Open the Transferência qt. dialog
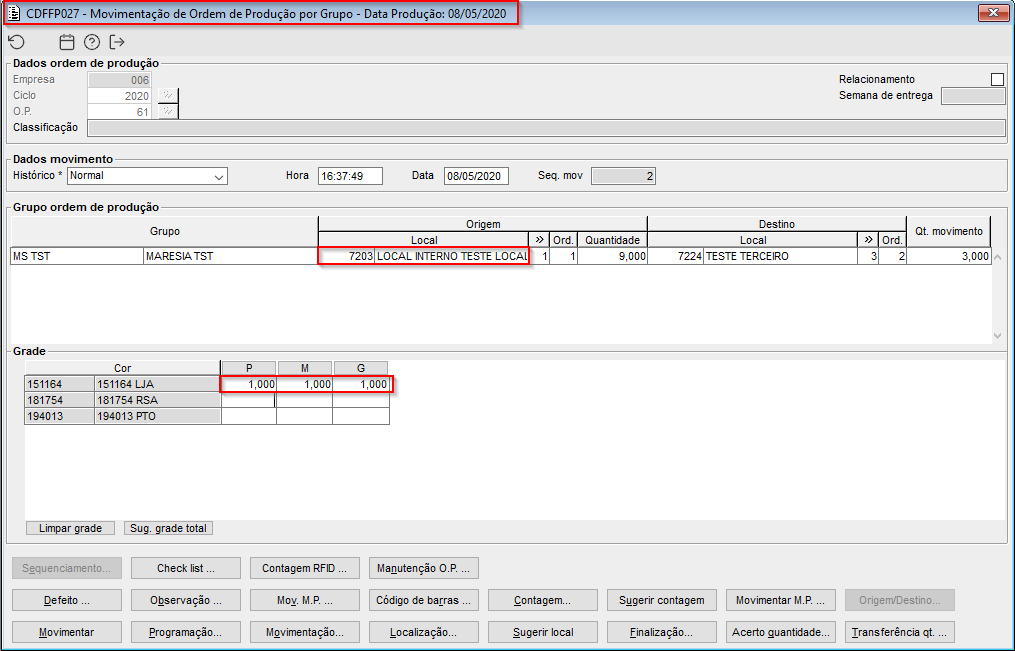 900,632
